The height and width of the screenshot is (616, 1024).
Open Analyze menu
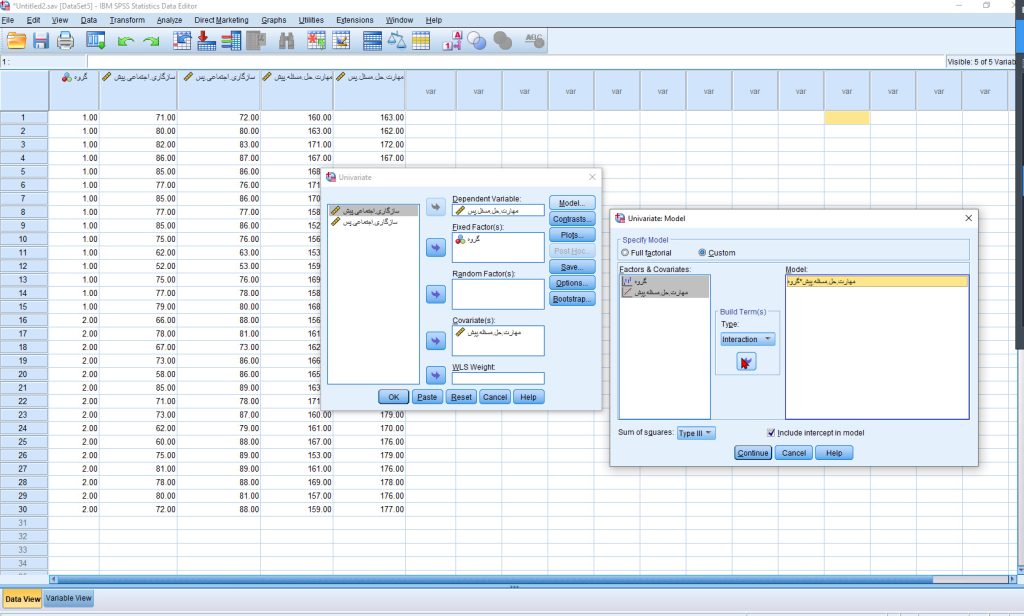pos(169,20)
